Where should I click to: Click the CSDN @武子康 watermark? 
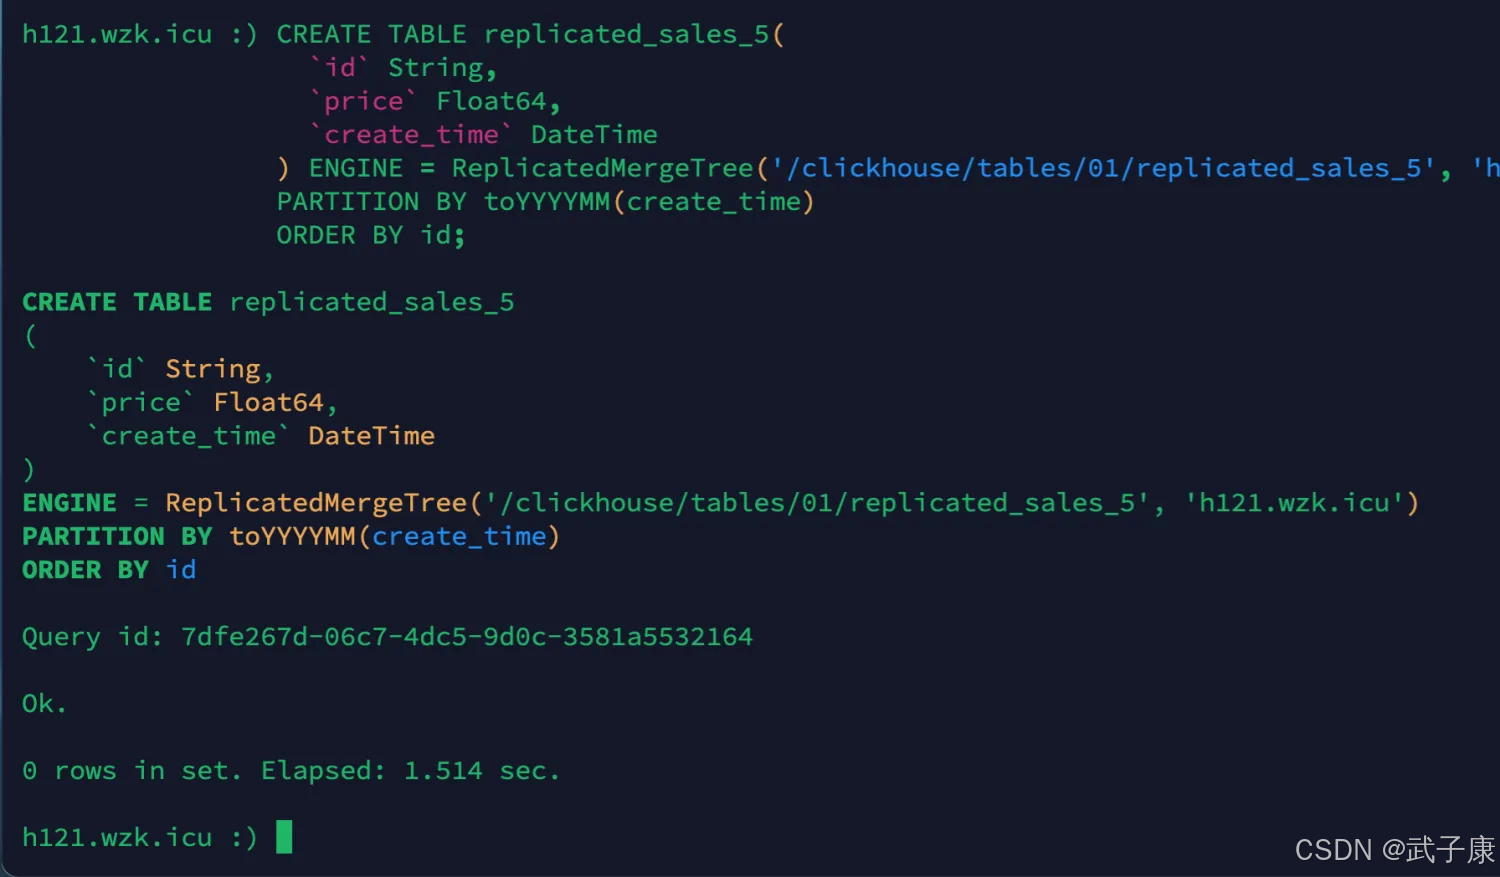pyautogui.click(x=1394, y=850)
